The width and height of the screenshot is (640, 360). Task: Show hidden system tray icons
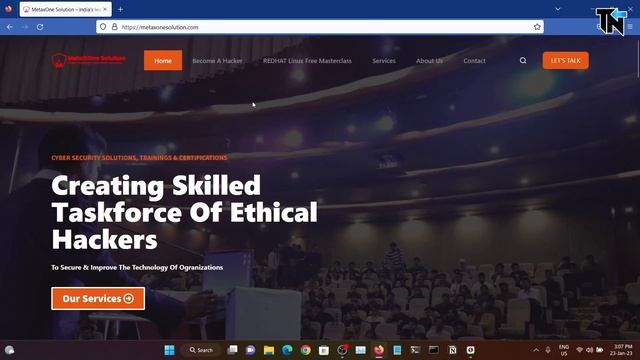[x=536, y=350]
